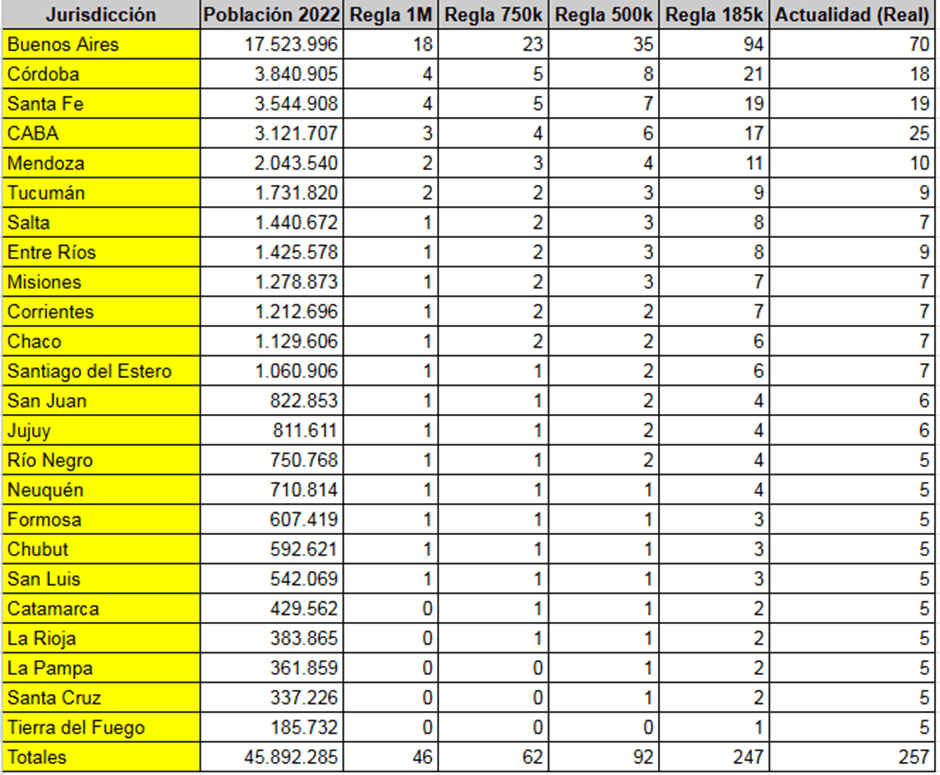Click the Río Negro population cell 750.768
Screen dimensions: 940x775
(x=271, y=460)
